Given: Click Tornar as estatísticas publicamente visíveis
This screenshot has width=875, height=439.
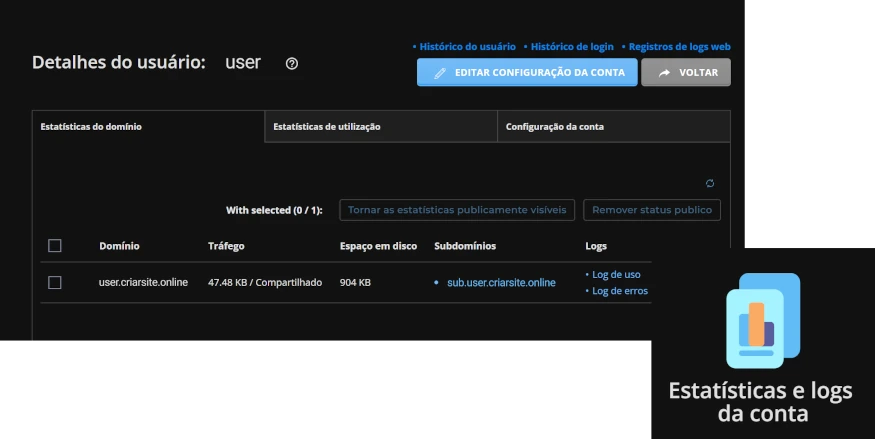Looking at the screenshot, I should pyautogui.click(x=457, y=210).
